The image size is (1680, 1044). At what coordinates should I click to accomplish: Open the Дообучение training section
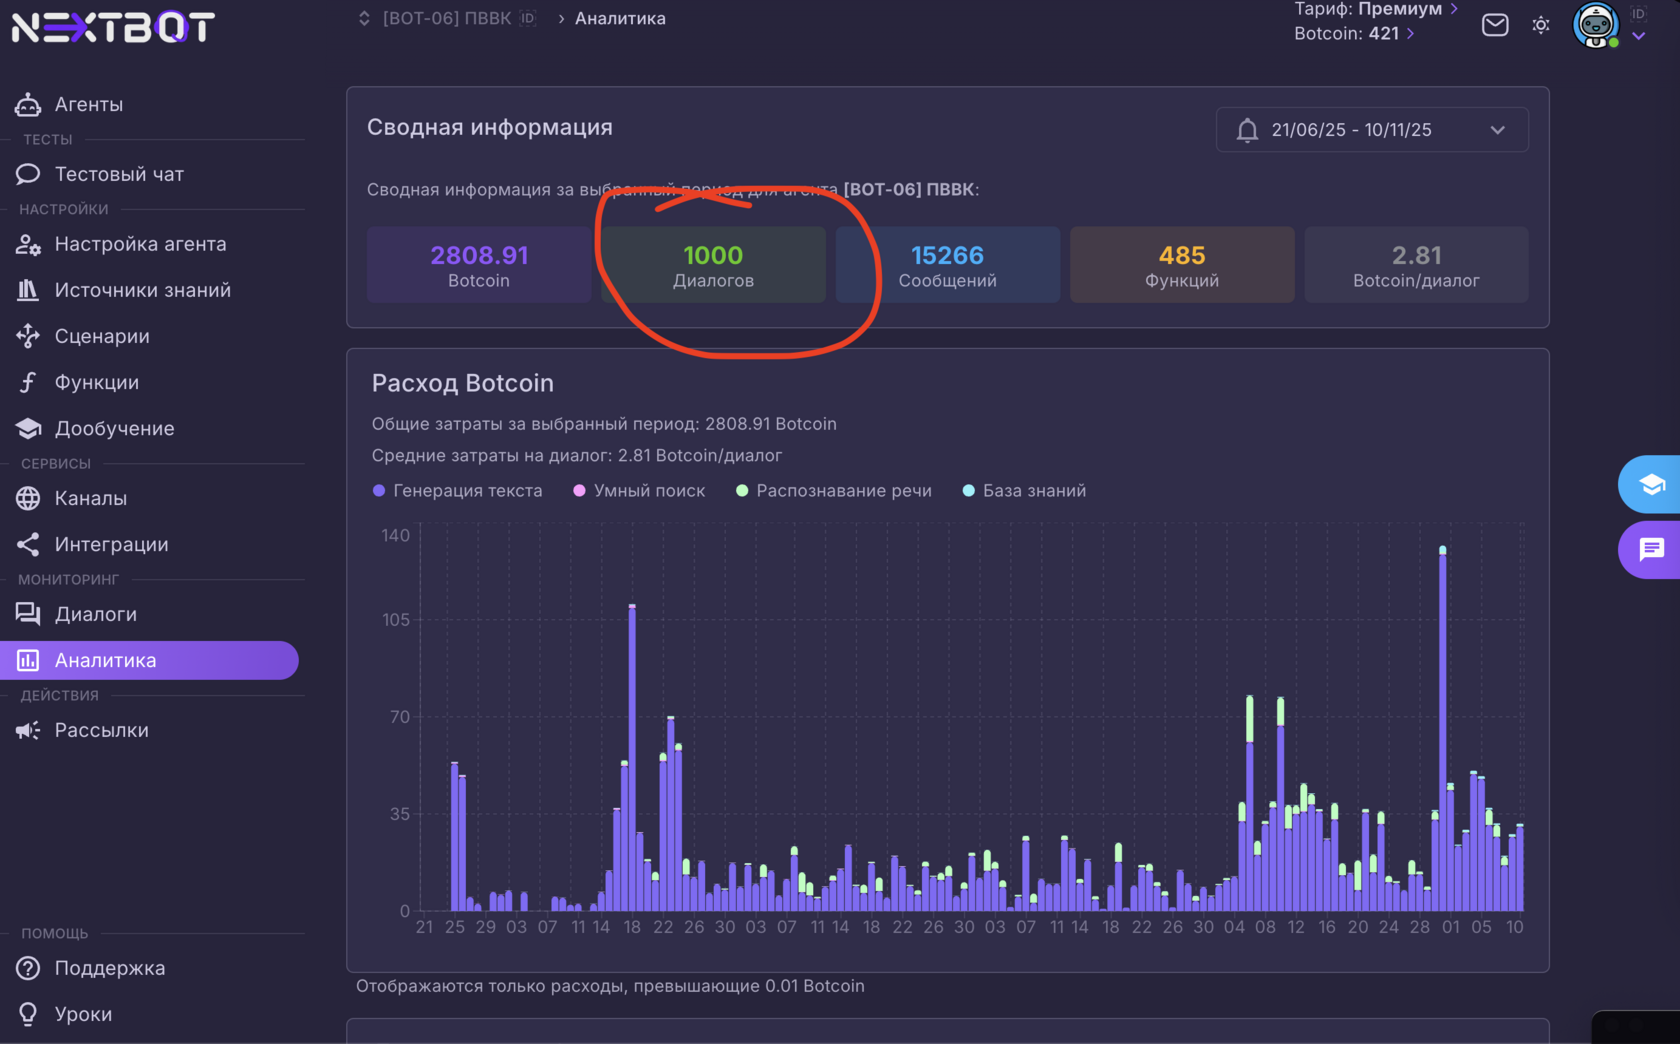coord(114,428)
